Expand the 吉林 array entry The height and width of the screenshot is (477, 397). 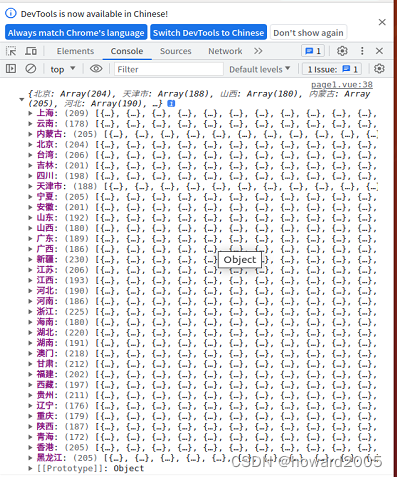tap(30, 166)
